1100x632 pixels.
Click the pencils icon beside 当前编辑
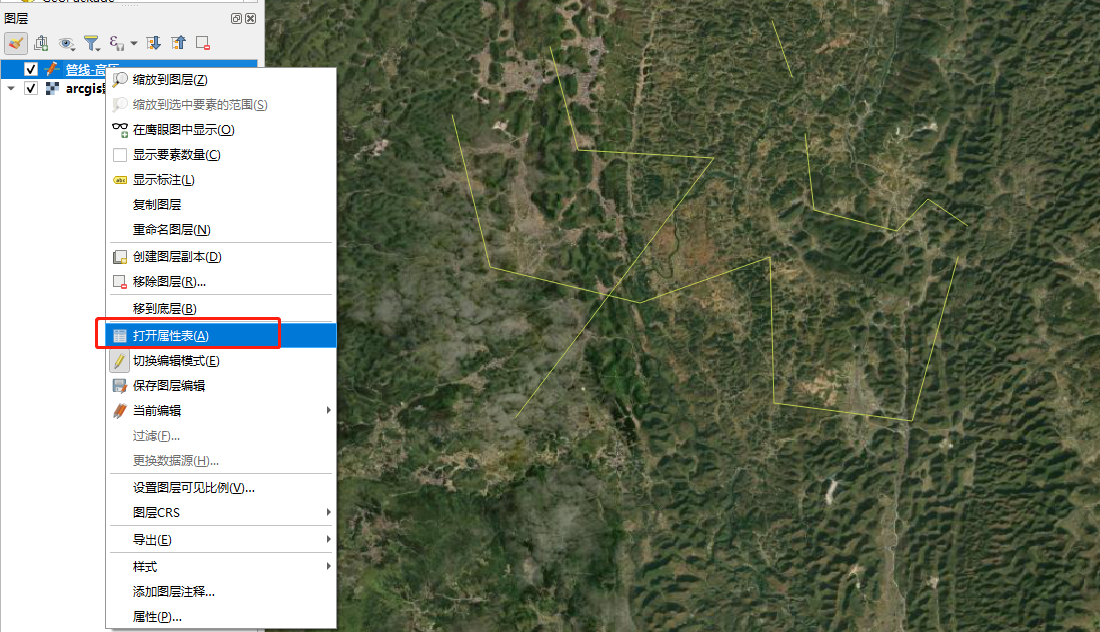tap(120, 411)
